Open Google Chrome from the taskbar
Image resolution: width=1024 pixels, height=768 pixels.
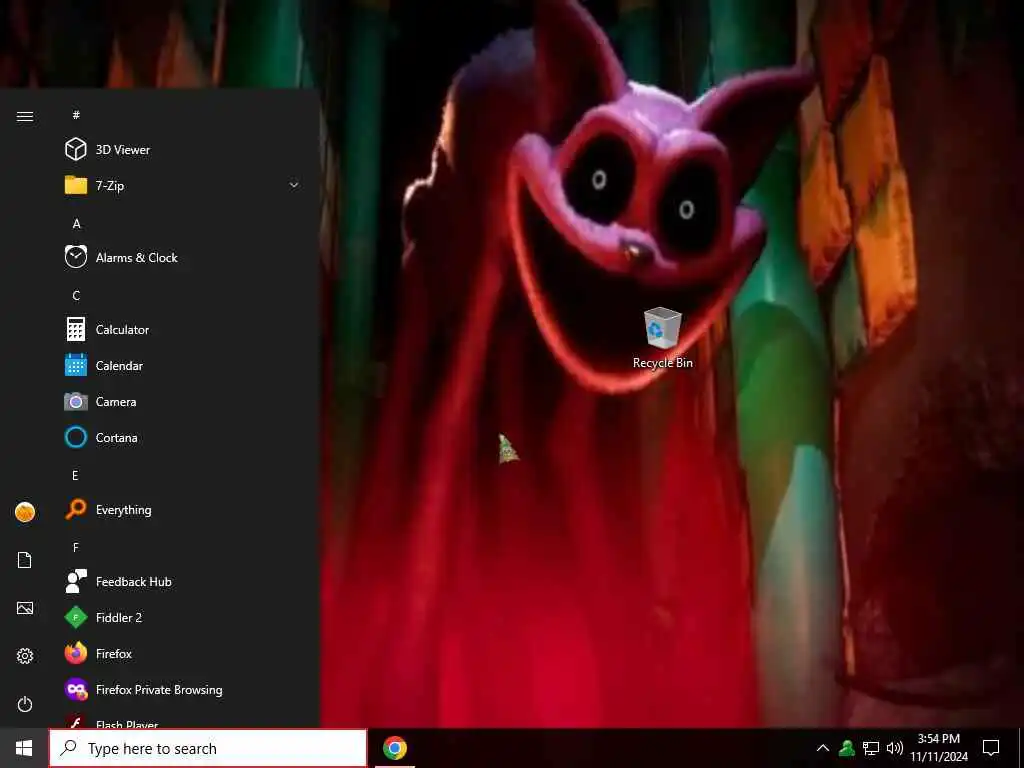click(x=394, y=748)
